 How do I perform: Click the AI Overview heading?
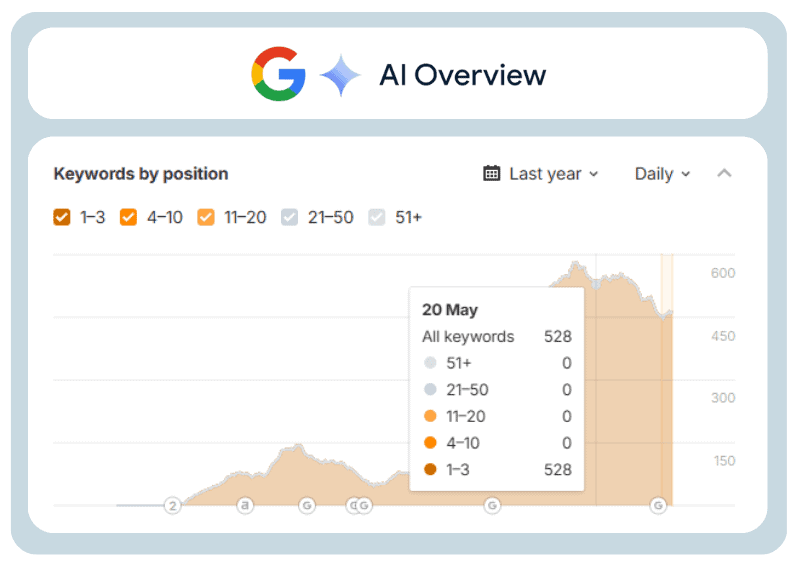[462, 75]
